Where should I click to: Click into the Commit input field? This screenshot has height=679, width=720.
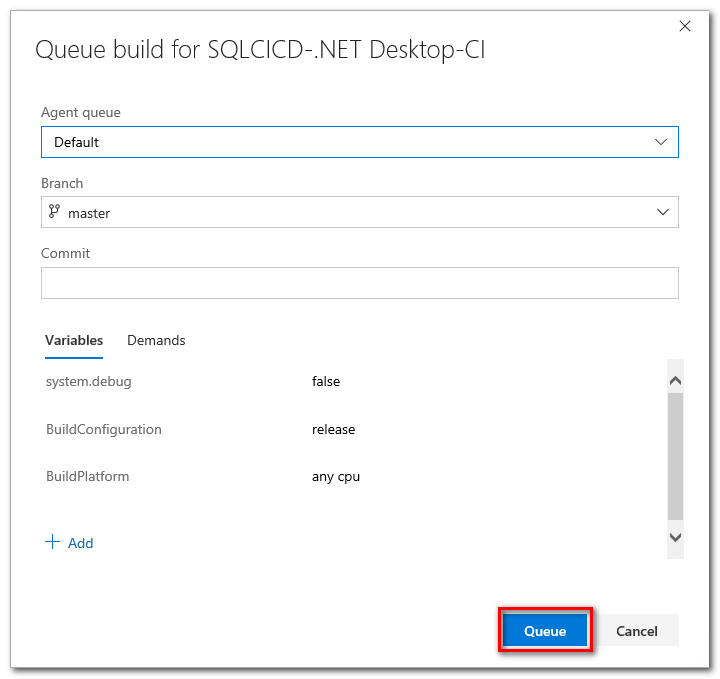click(x=360, y=283)
